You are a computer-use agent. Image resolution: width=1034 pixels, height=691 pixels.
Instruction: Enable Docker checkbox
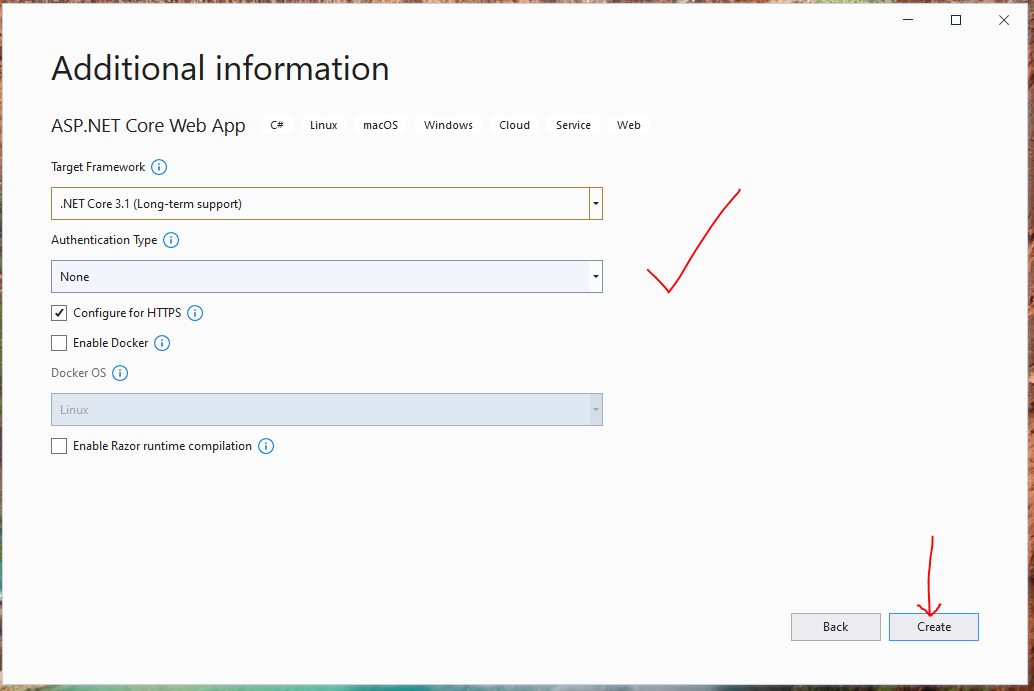[x=59, y=343]
